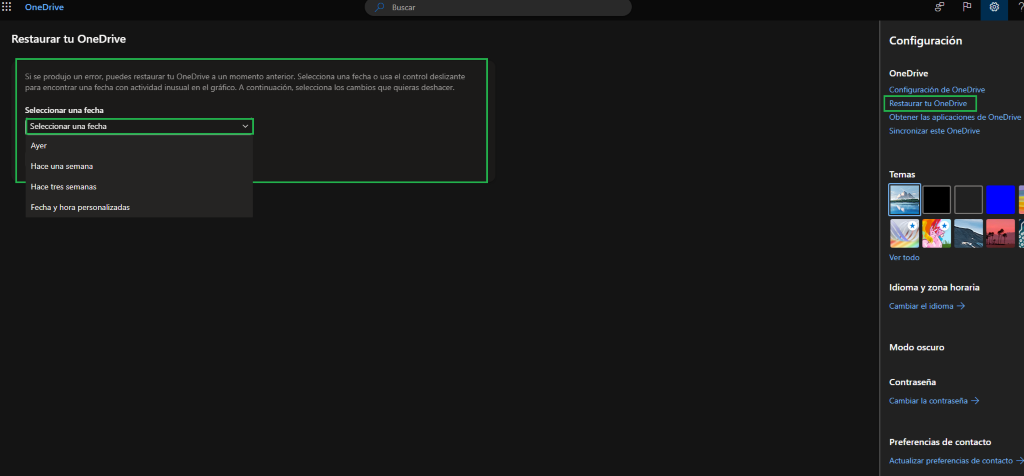
Task: Click the Temas section heading
Action: click(902, 174)
